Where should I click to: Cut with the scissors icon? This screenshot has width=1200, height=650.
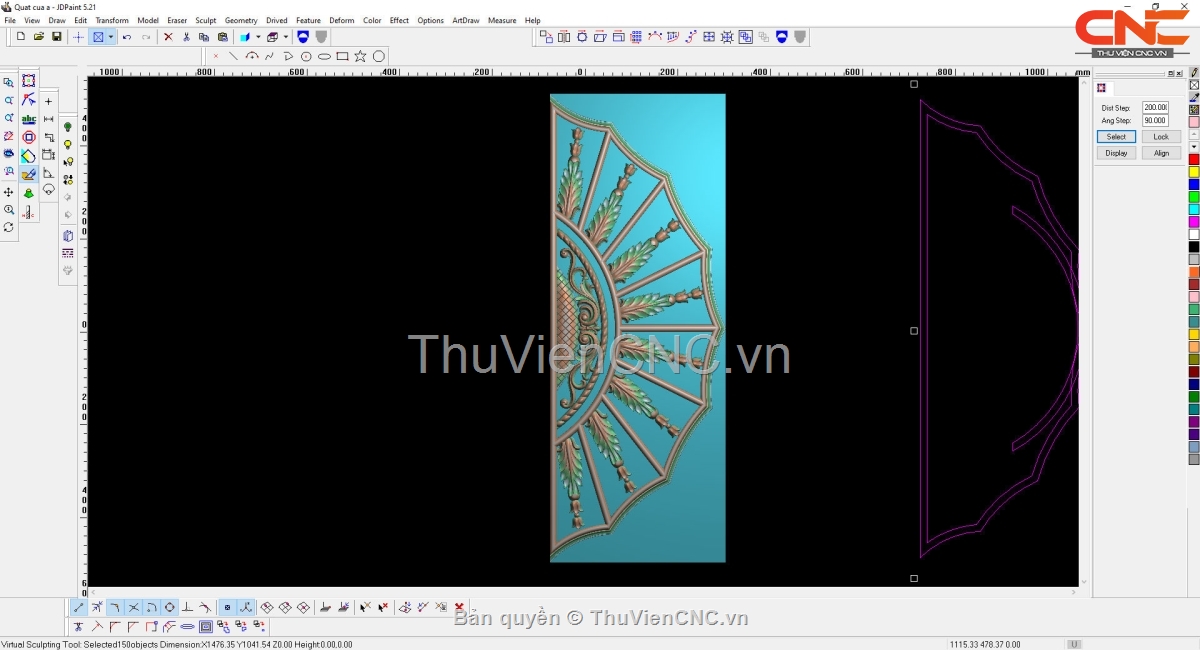[x=186, y=37]
